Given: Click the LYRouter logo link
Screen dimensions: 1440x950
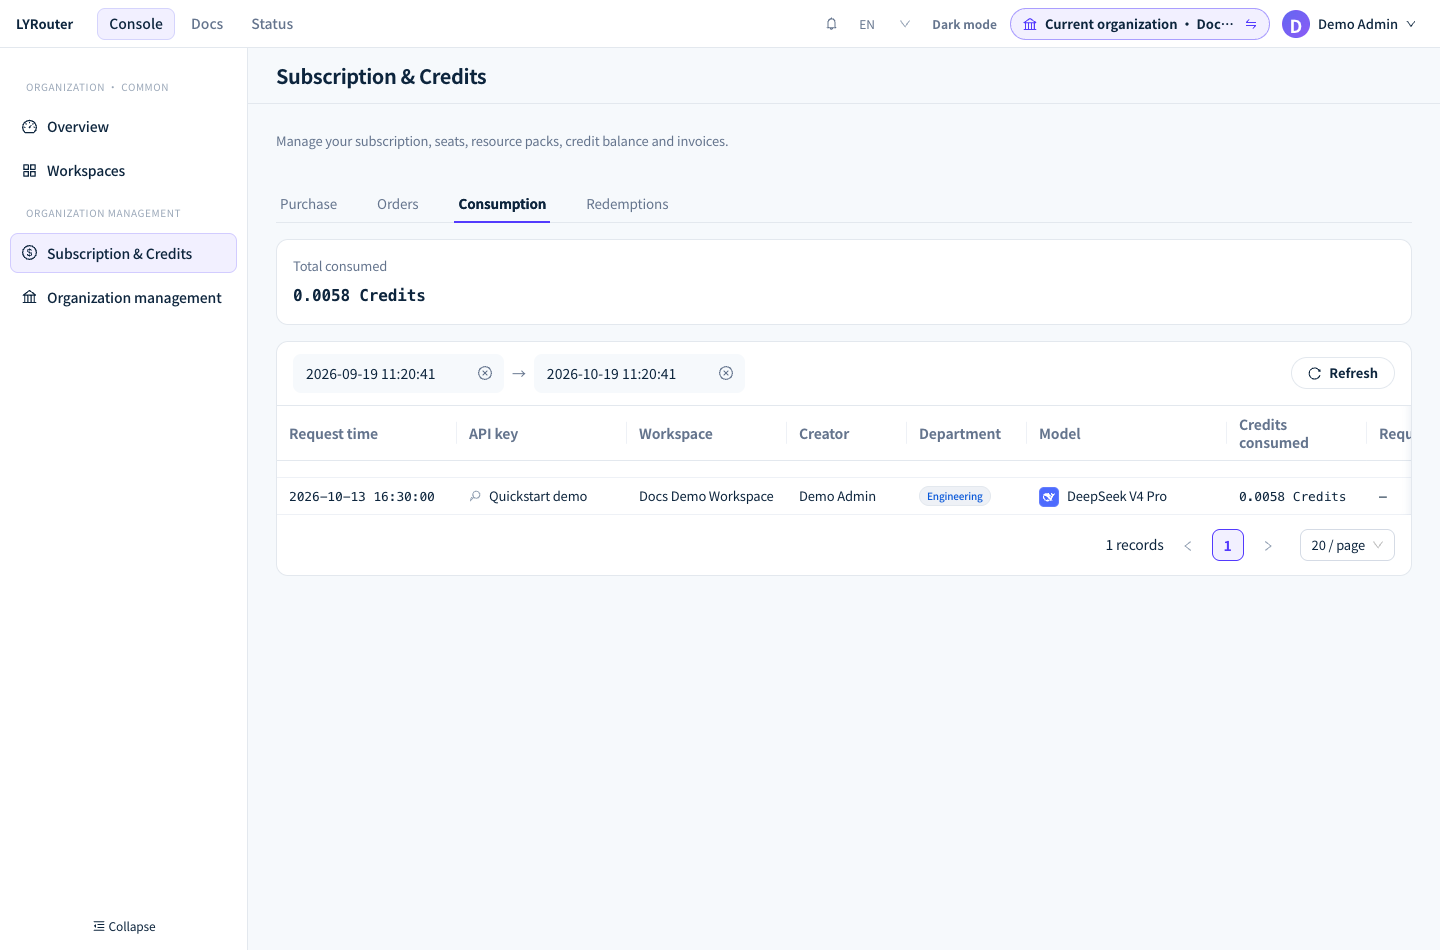Looking at the screenshot, I should click(x=45, y=24).
